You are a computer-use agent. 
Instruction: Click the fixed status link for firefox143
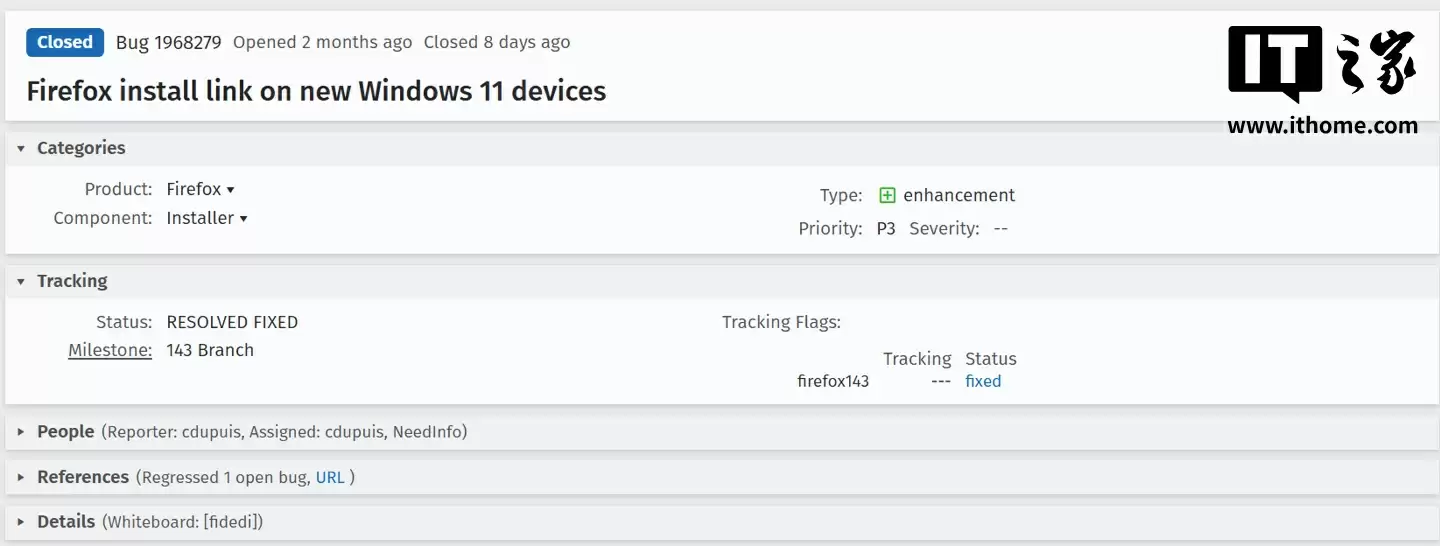(x=983, y=381)
